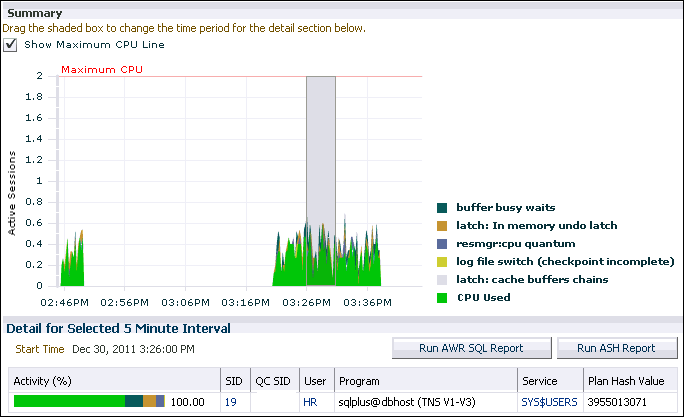684x417 pixels.
Task: Click the Activity (%) column header
Action: point(40,381)
